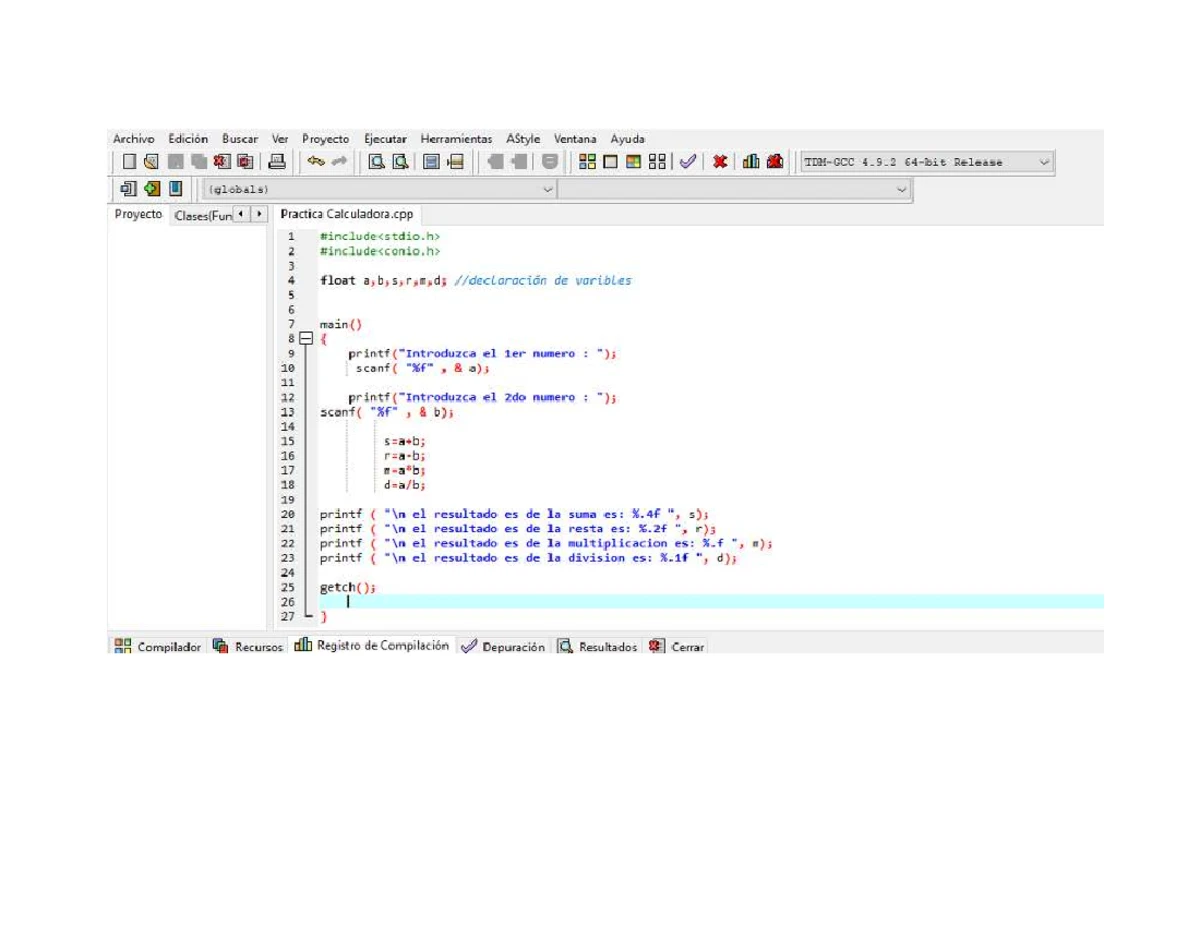Click the float a,b,s,r,m,d declaration
The width and height of the screenshot is (1200, 927).
point(383,280)
